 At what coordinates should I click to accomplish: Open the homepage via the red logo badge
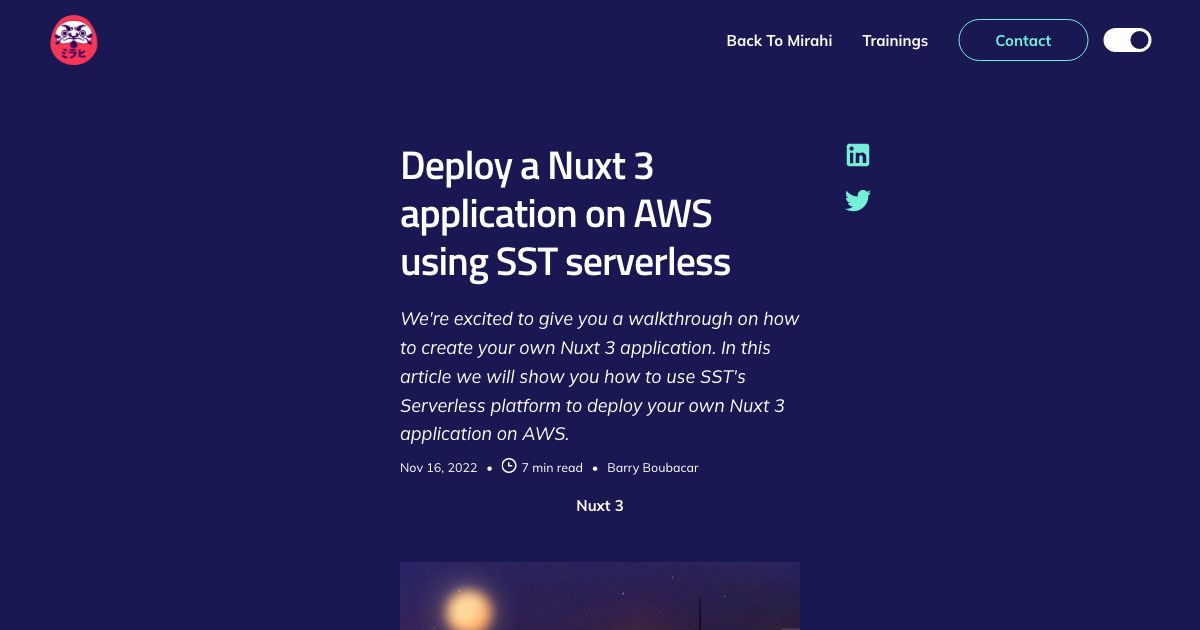[x=74, y=40]
